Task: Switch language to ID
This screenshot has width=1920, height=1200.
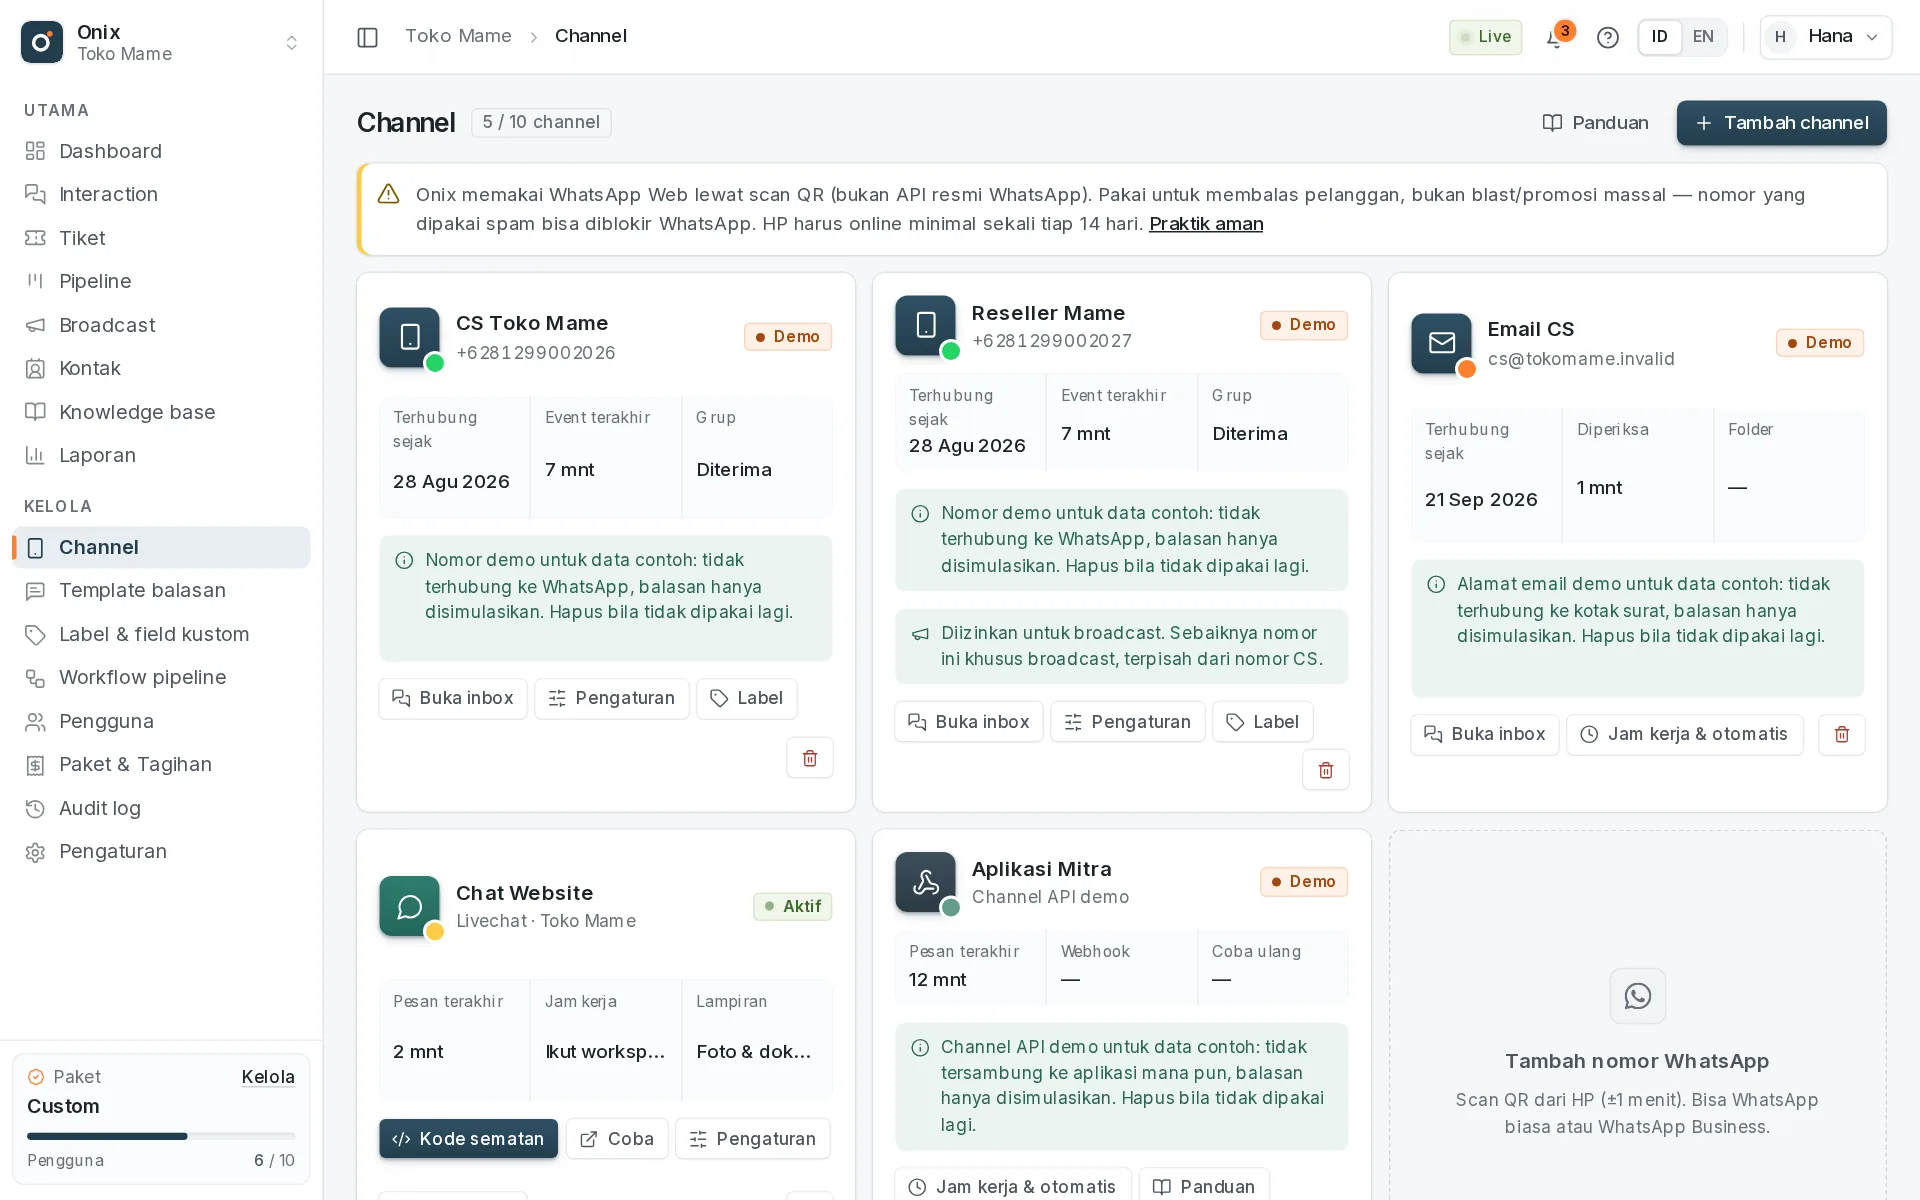Action: click(x=1660, y=37)
